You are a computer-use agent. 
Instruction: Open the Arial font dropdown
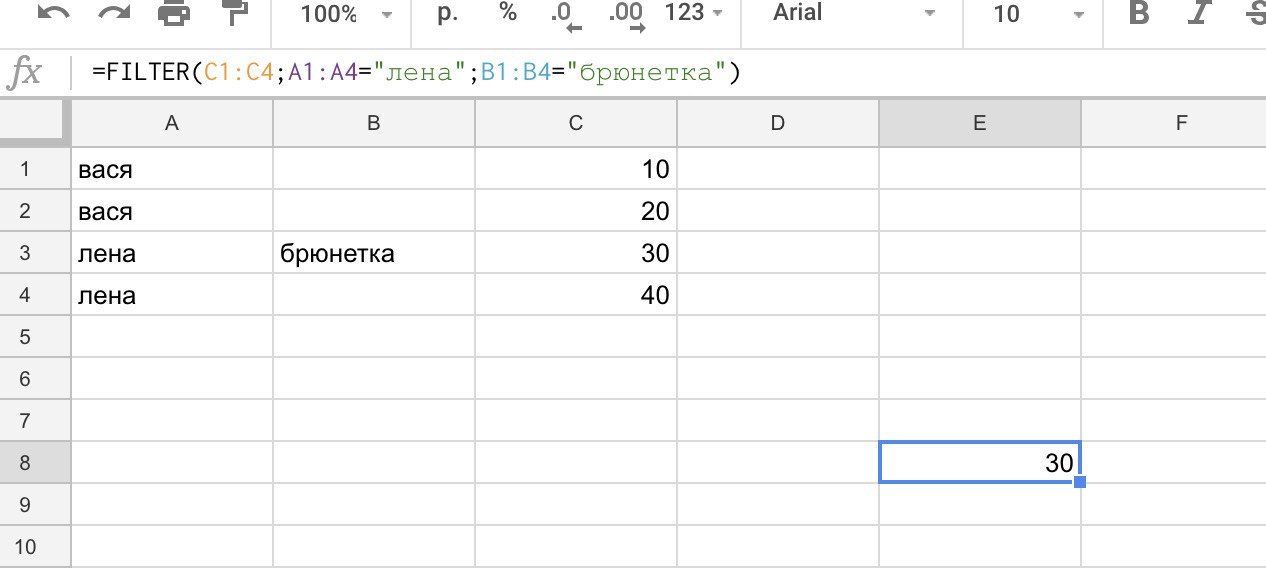pyautogui.click(x=855, y=14)
